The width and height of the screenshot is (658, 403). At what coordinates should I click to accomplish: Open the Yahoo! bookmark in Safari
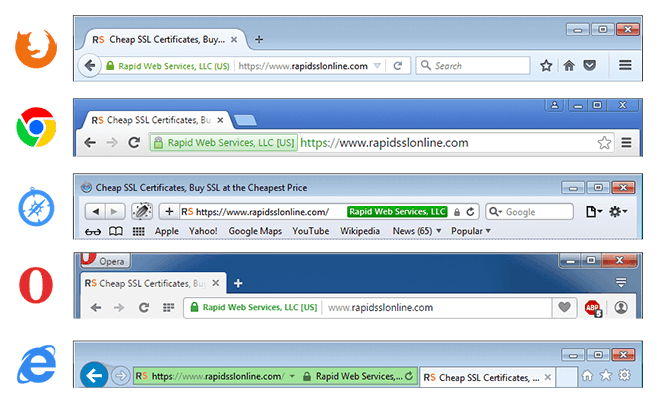(x=203, y=231)
